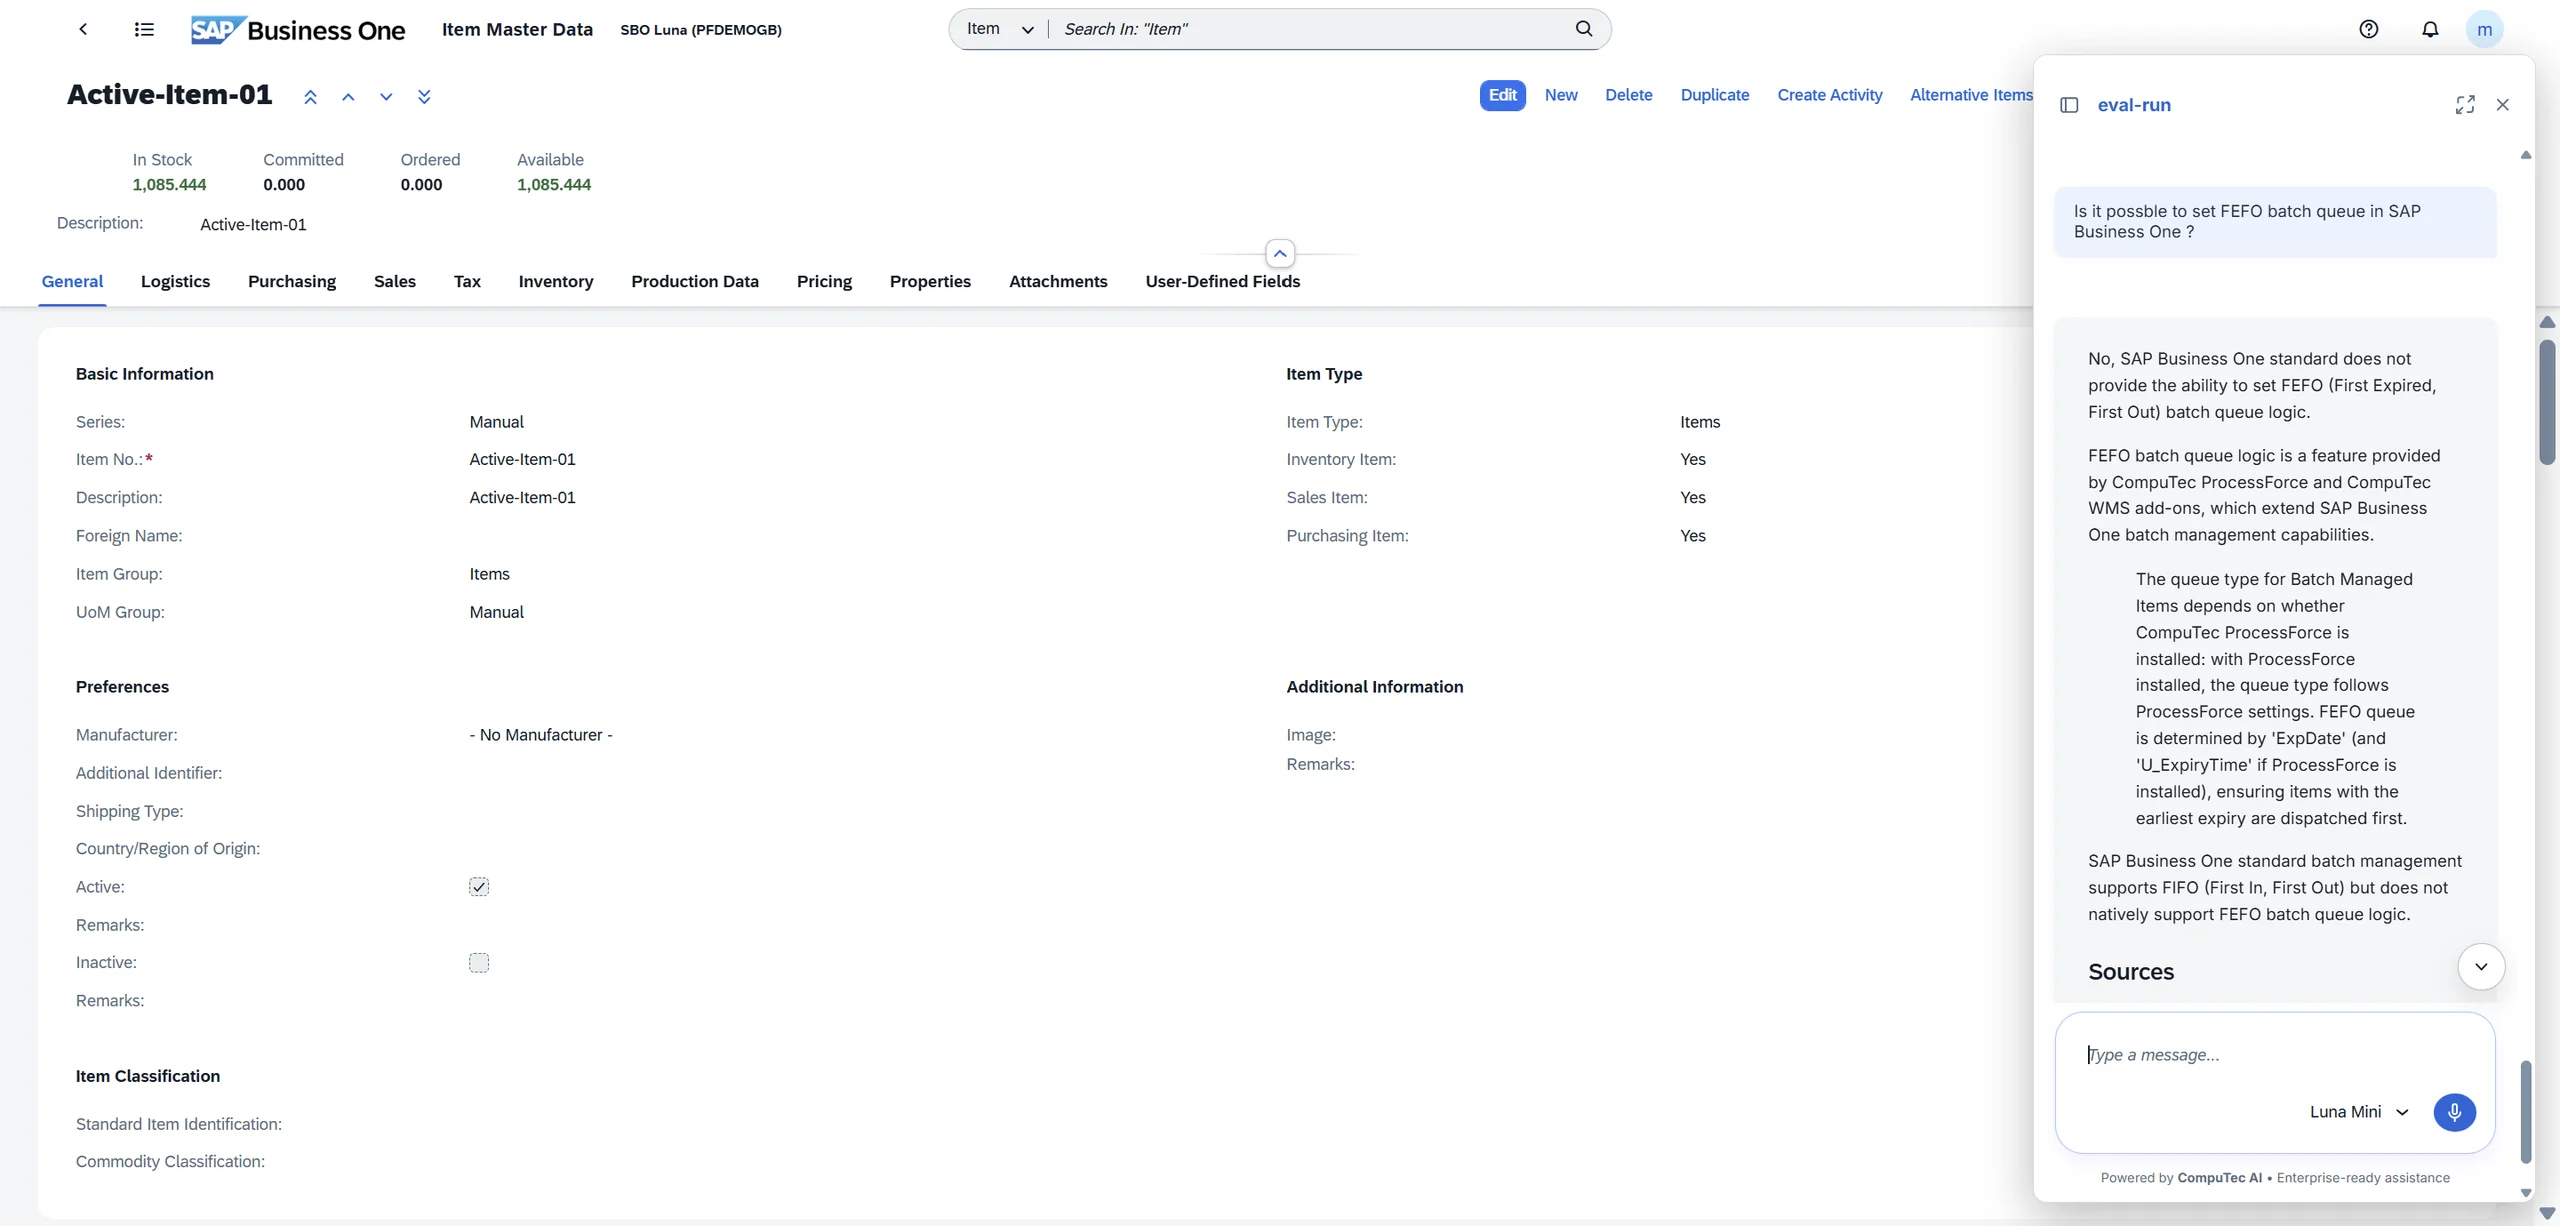
Task: Toggle the Active checkbox
Action: tap(479, 887)
